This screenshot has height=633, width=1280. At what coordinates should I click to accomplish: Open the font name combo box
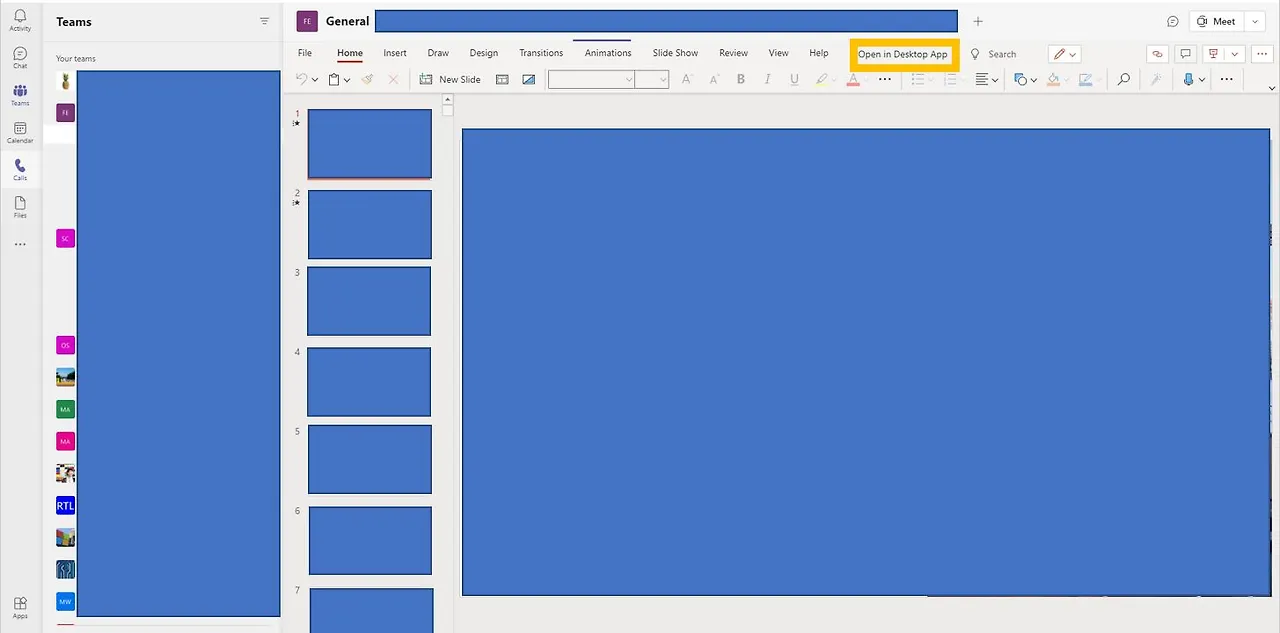pyautogui.click(x=592, y=79)
